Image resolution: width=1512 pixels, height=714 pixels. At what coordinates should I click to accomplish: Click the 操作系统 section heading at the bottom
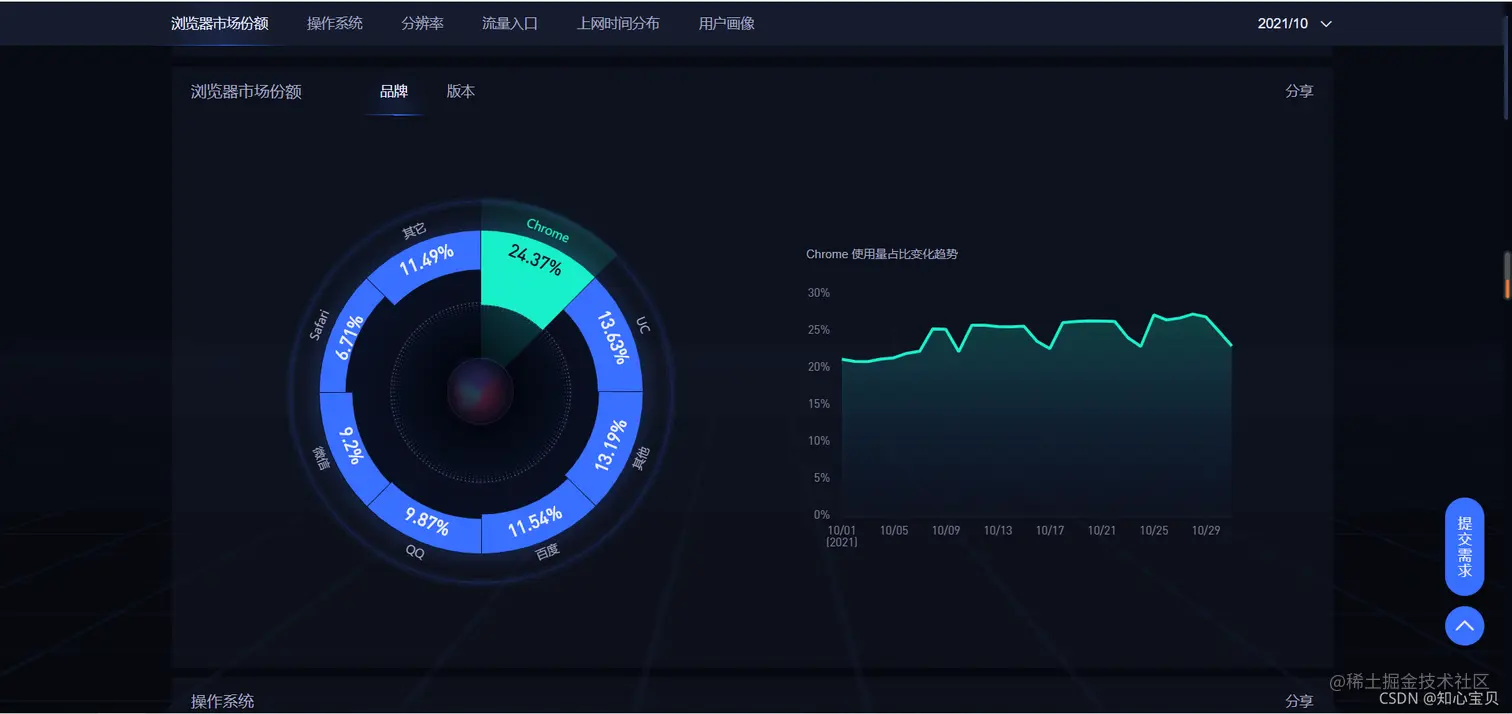223,702
